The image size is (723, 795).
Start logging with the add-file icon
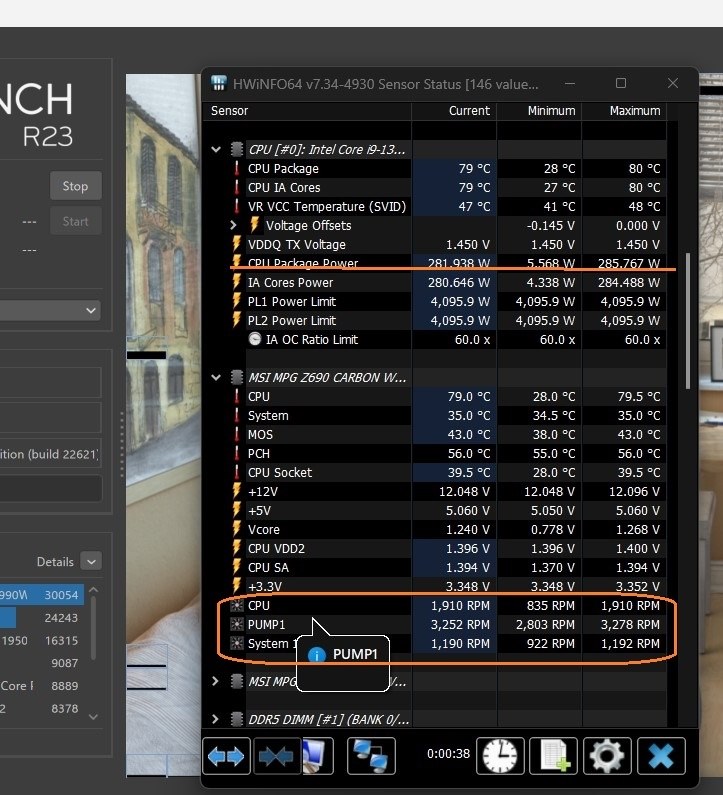click(554, 756)
